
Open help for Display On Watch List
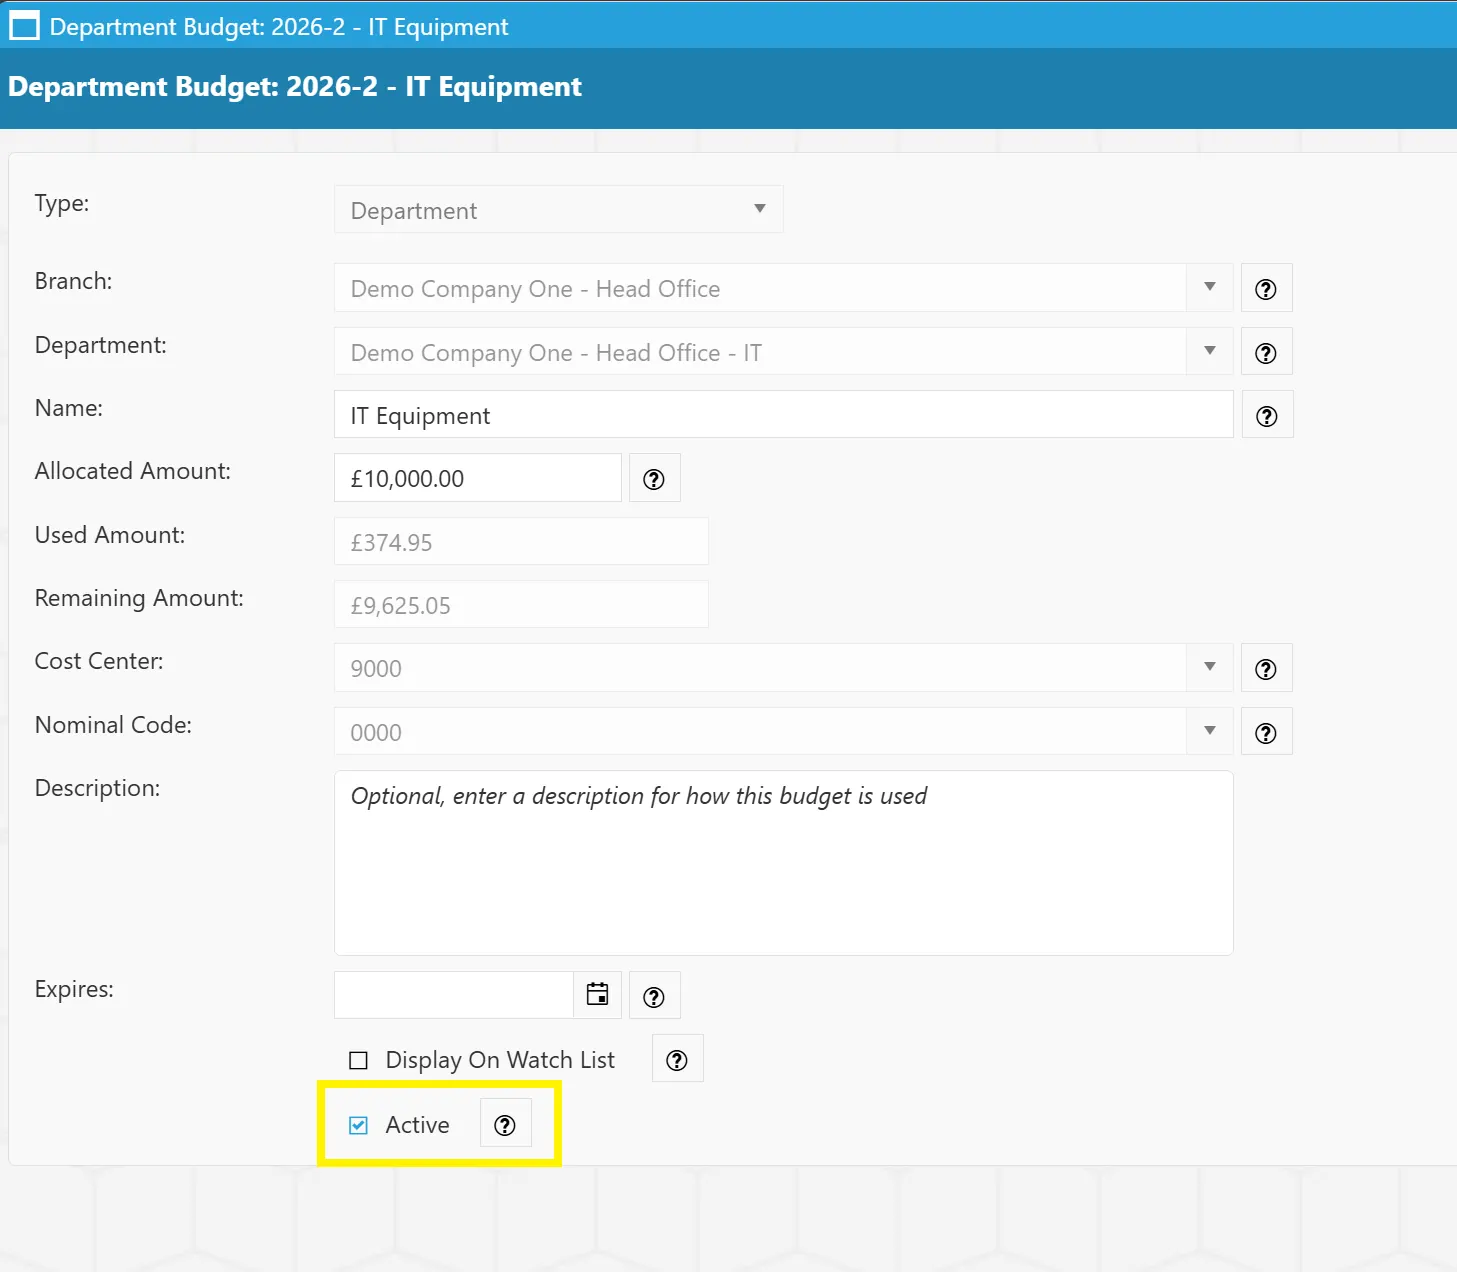point(677,1060)
